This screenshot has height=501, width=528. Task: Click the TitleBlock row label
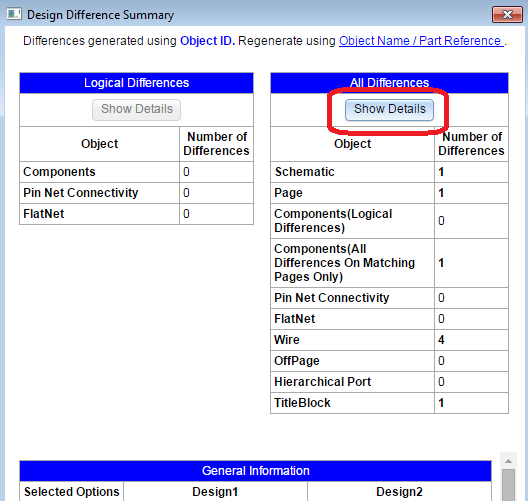(x=302, y=403)
